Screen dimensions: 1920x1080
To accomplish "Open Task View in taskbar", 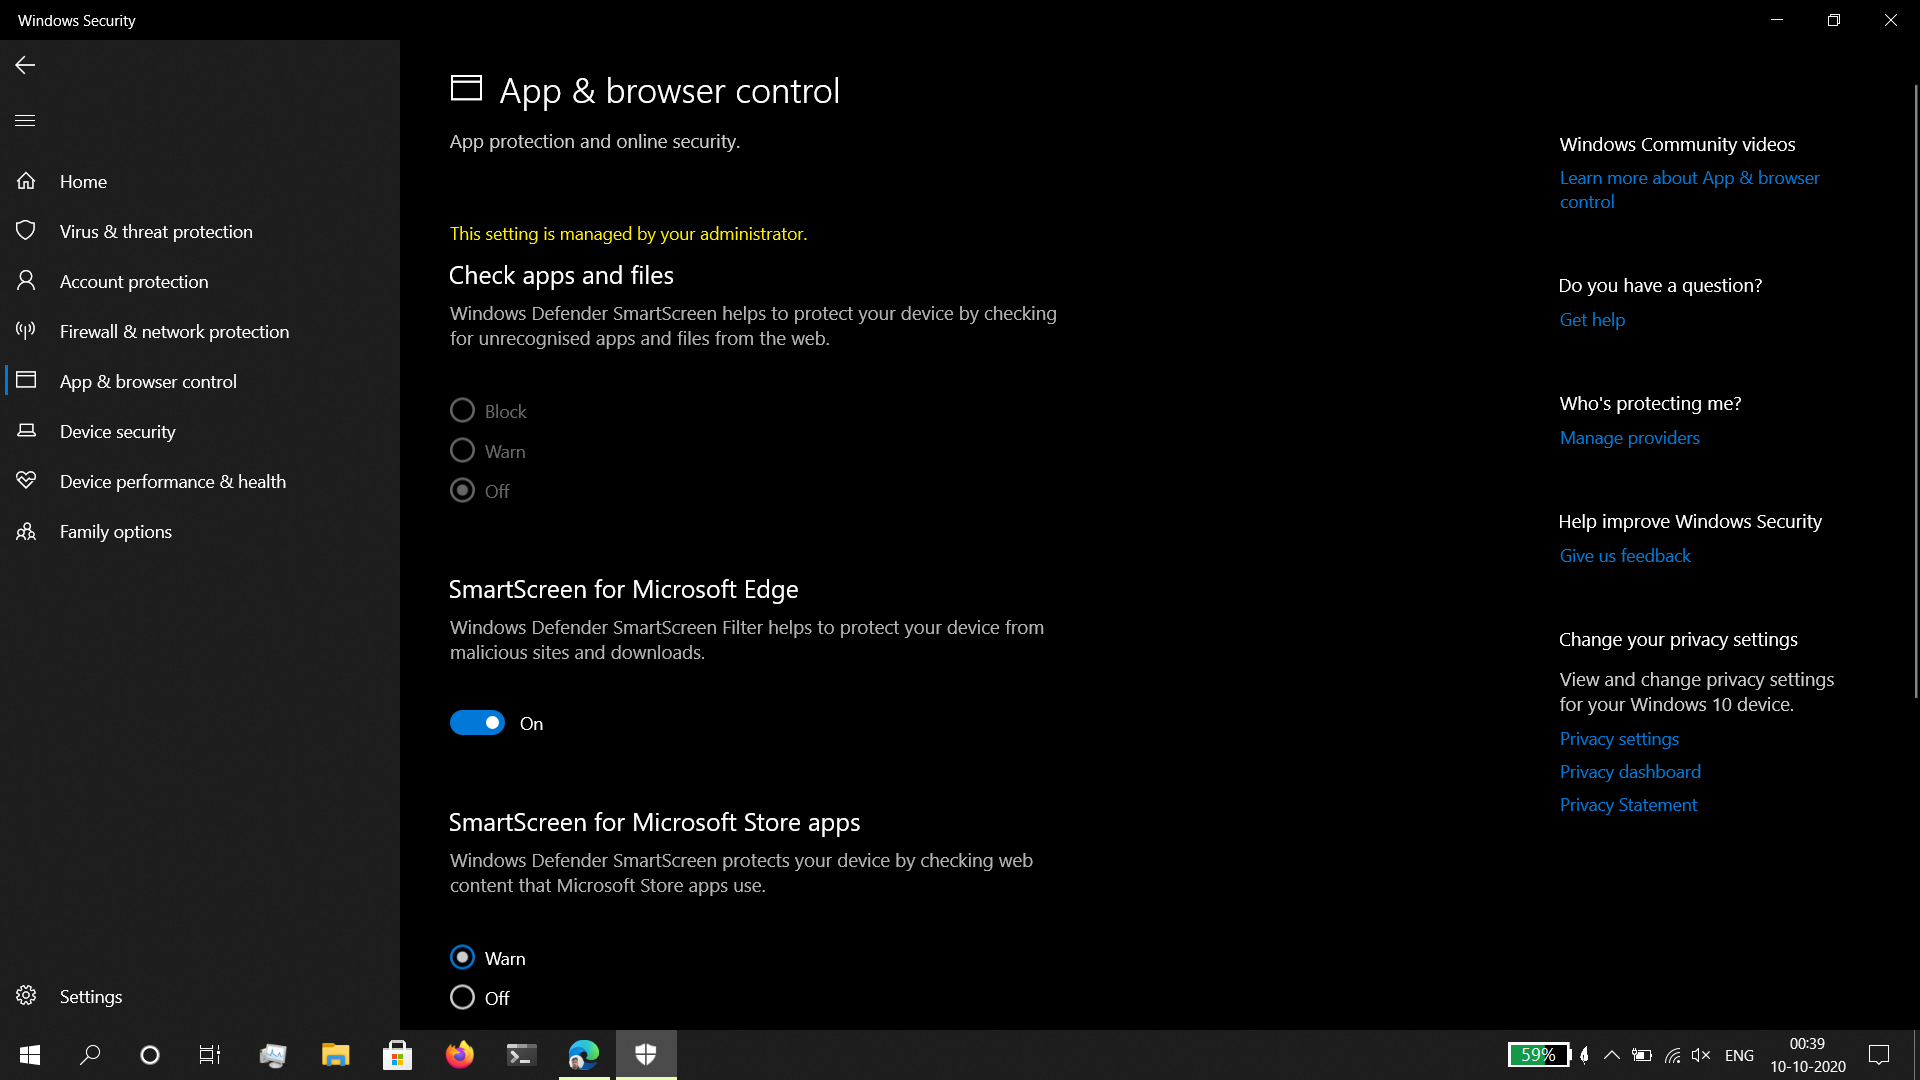I will point(210,1055).
